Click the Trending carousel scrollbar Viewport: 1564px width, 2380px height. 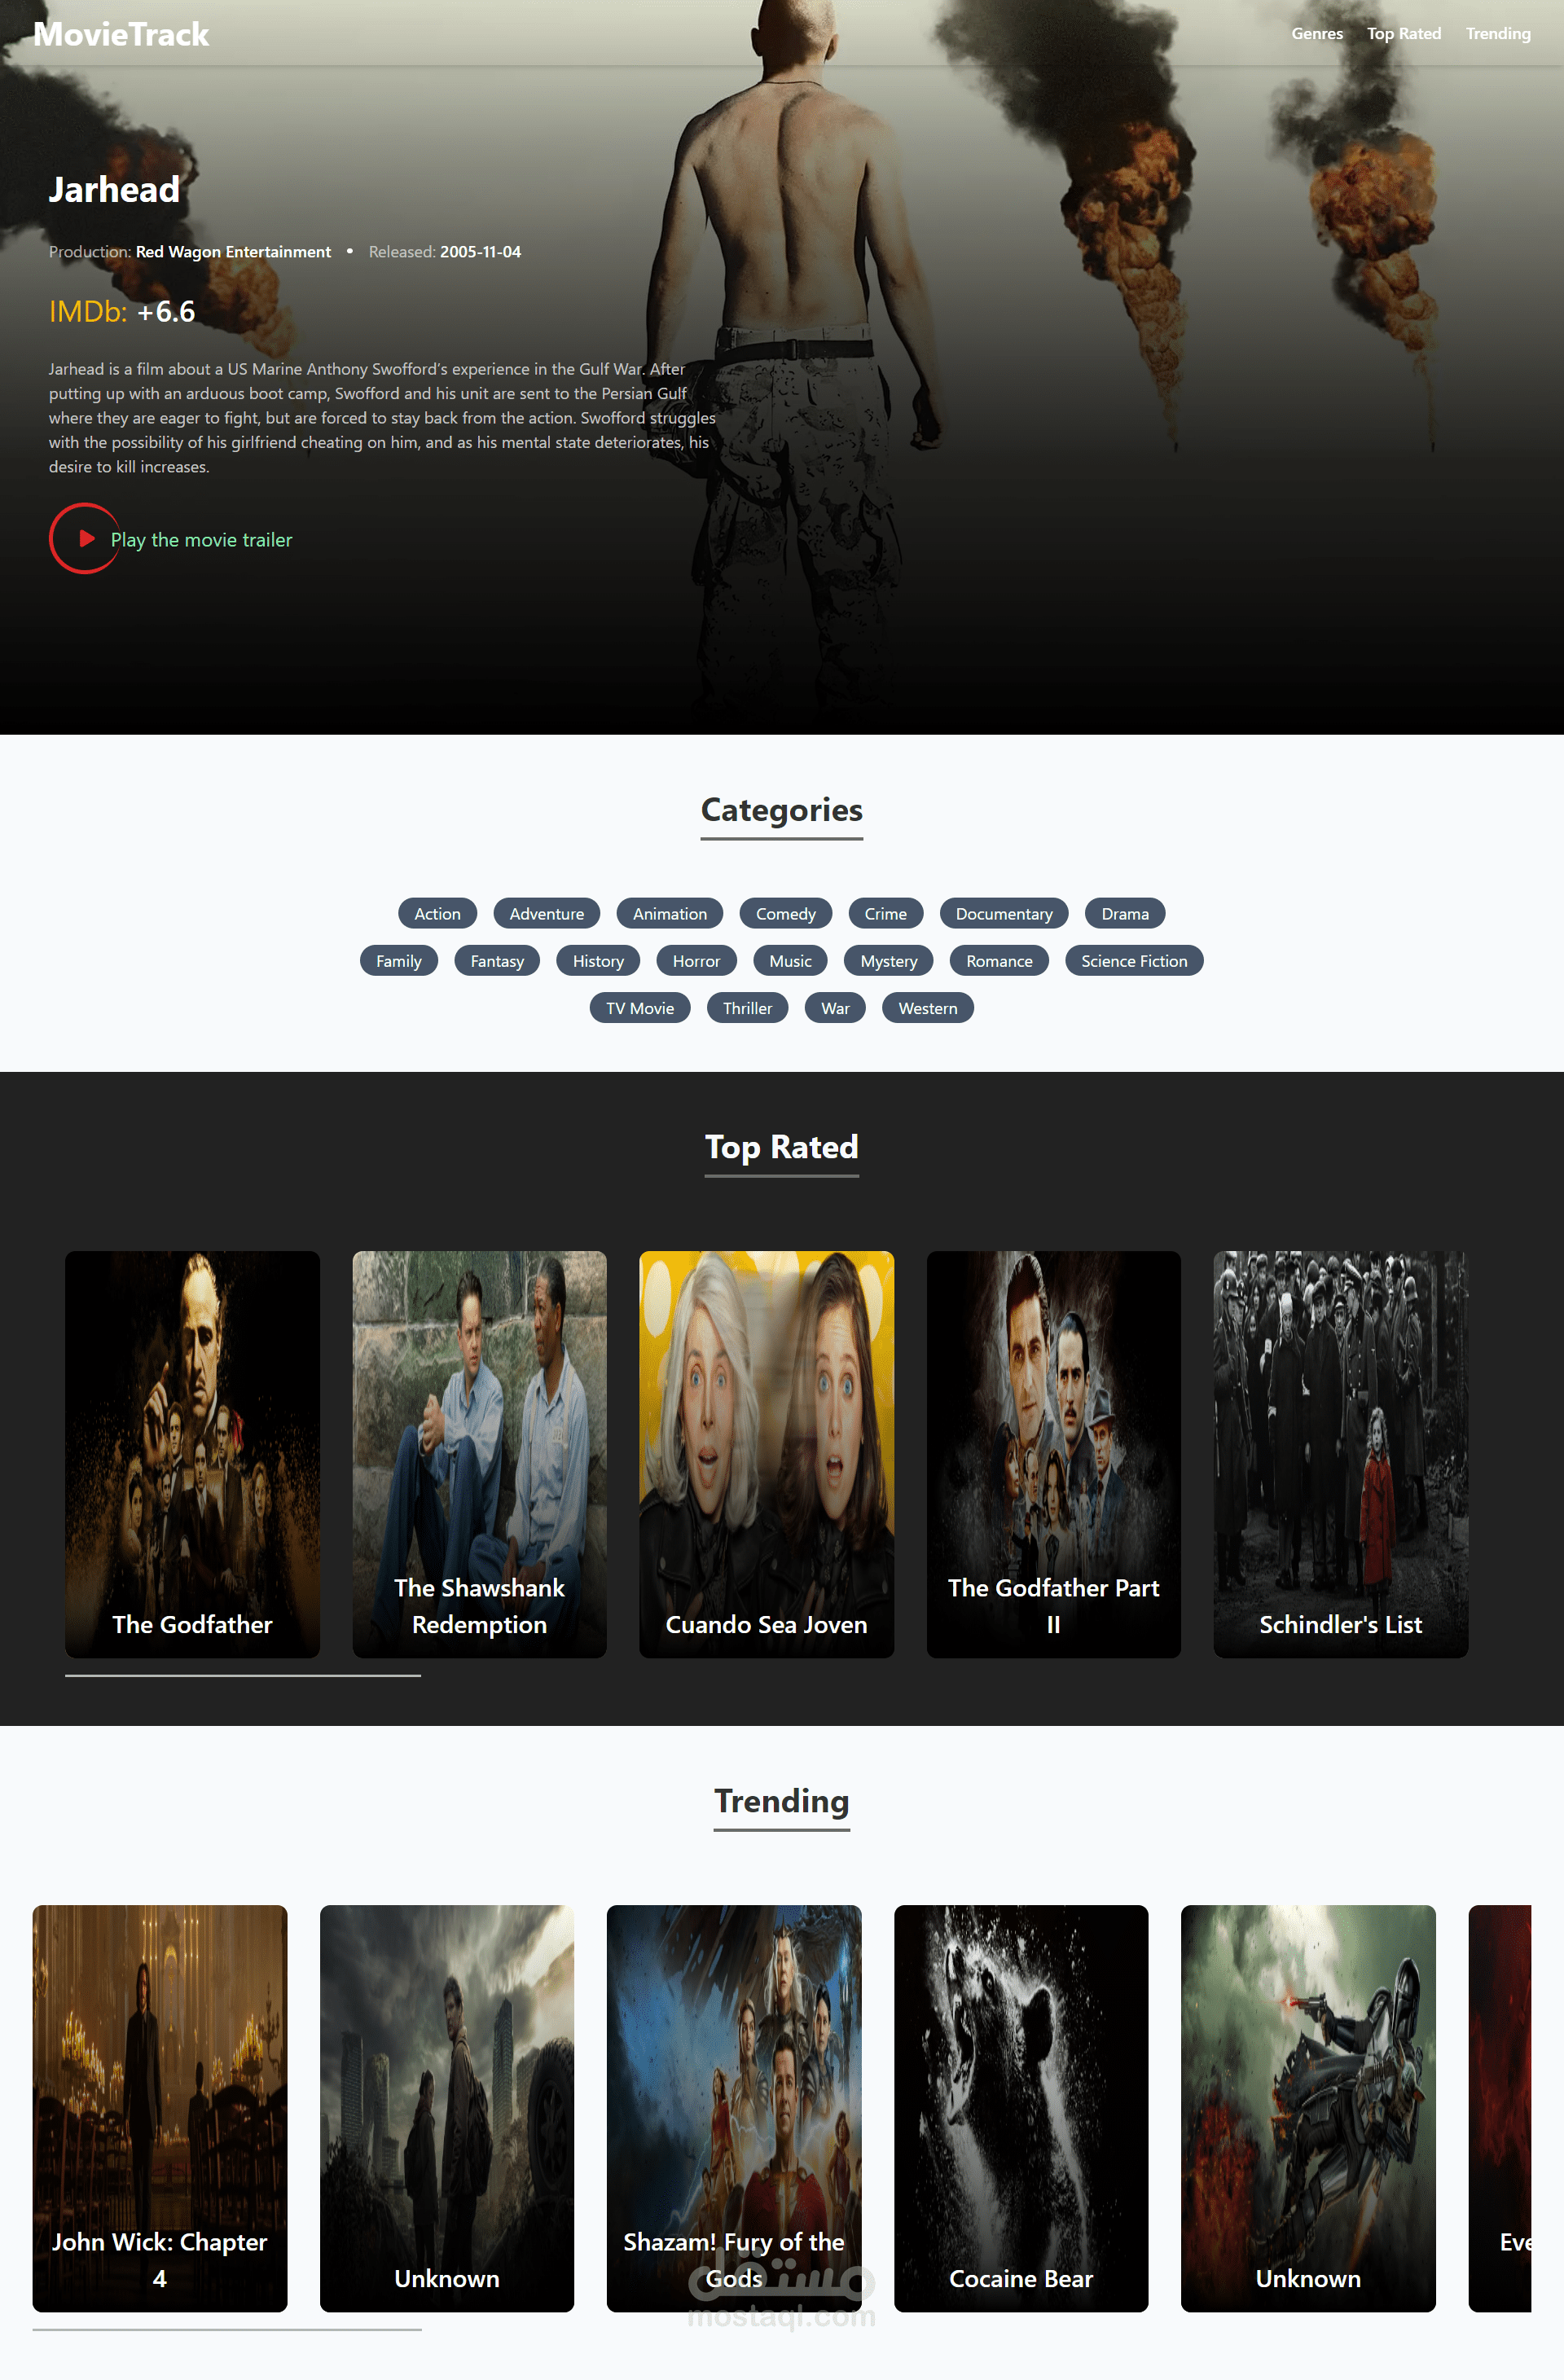pyautogui.click(x=227, y=2329)
